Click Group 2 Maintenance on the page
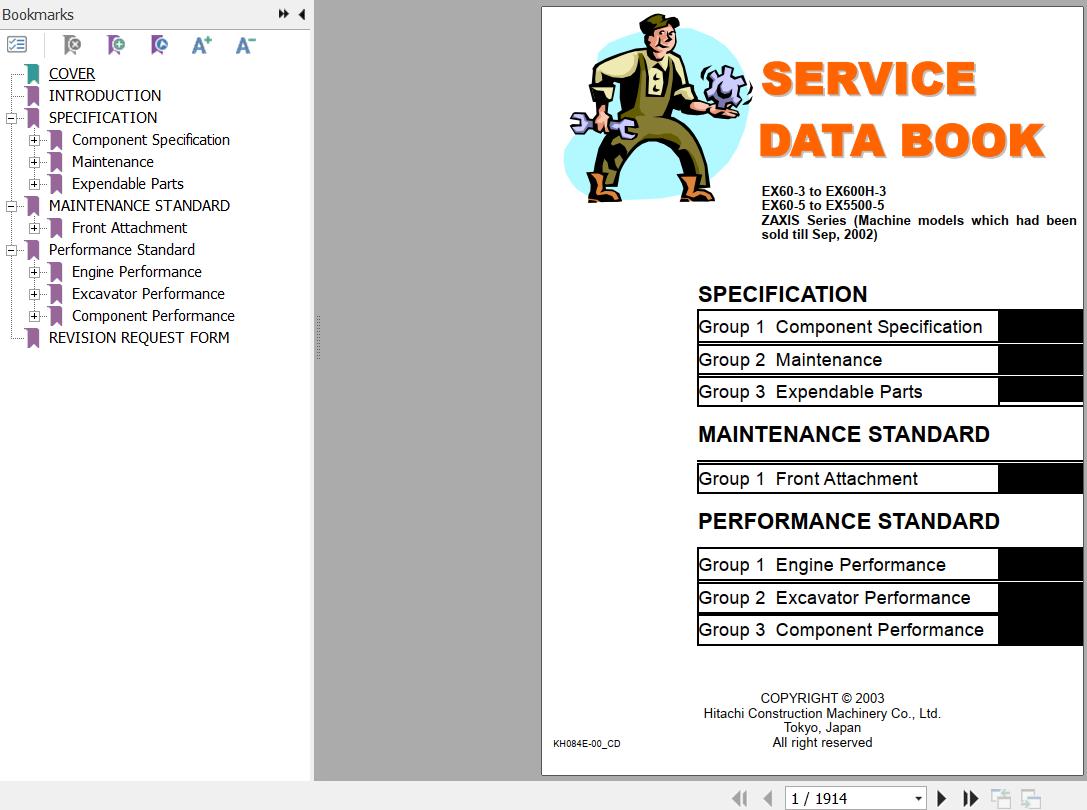The height and width of the screenshot is (810, 1087). tap(847, 360)
